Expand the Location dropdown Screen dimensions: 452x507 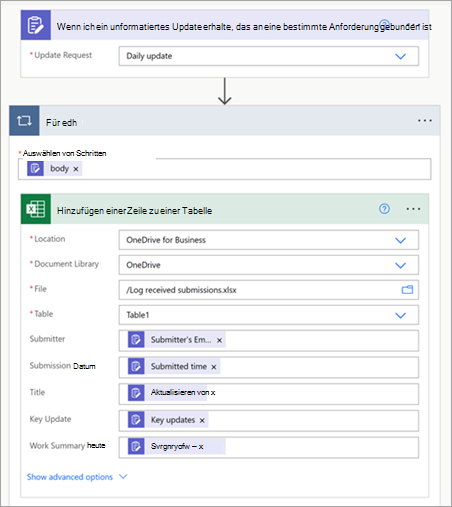click(400, 240)
